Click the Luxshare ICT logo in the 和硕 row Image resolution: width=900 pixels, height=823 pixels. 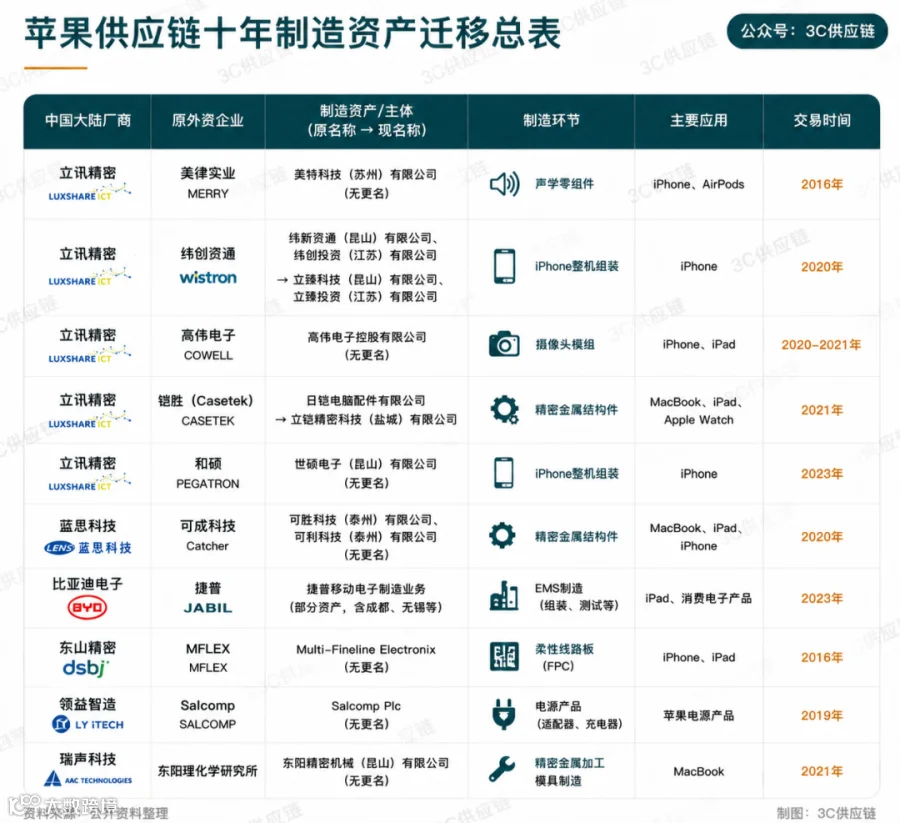click(89, 483)
